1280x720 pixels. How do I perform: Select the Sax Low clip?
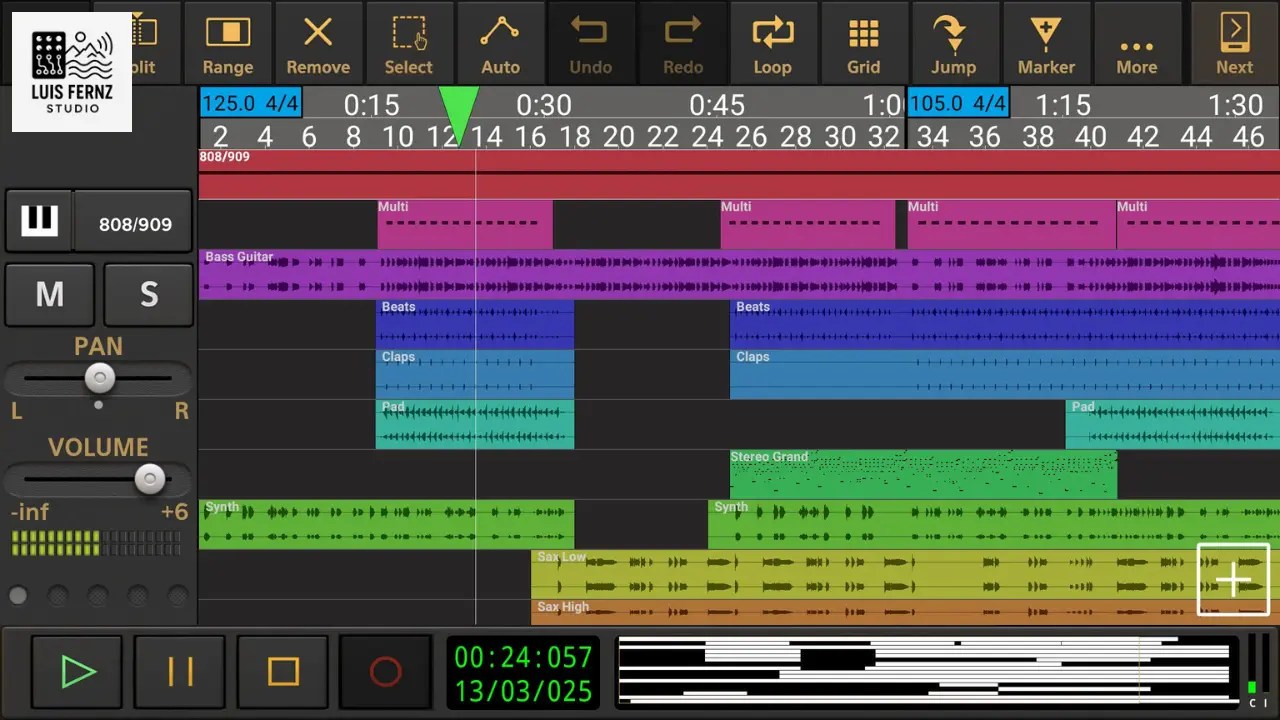click(905, 575)
